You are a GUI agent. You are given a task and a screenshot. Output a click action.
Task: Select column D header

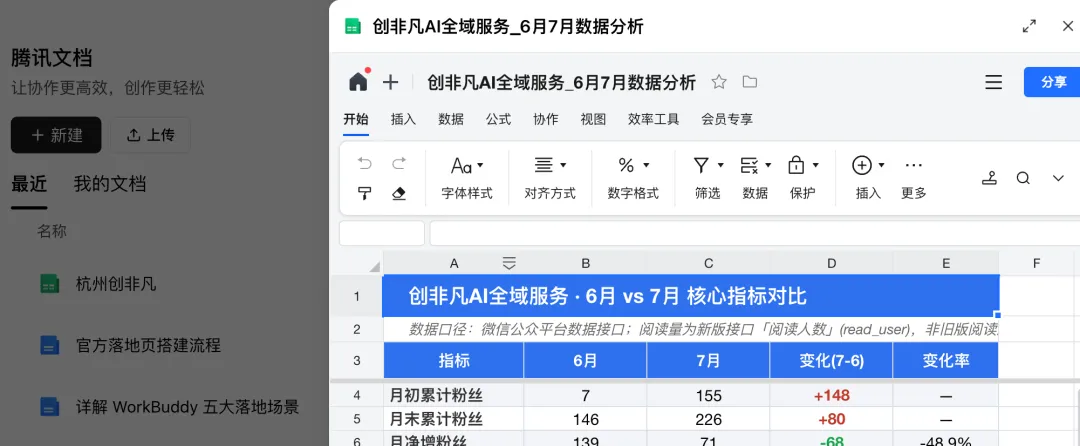point(831,263)
